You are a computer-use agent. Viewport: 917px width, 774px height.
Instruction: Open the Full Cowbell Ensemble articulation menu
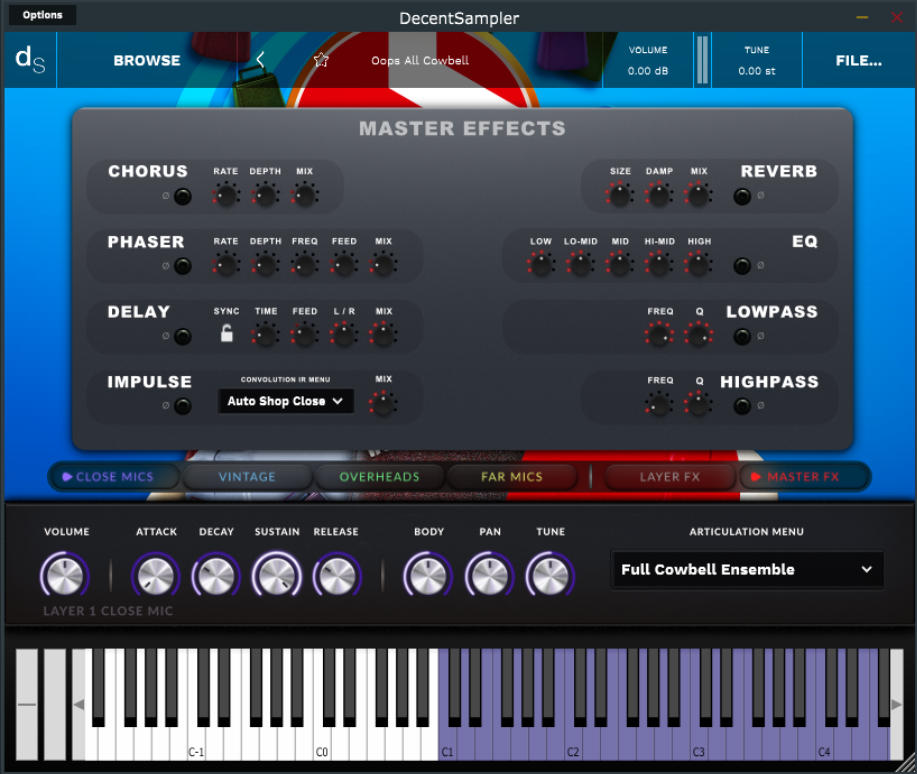[x=747, y=570]
